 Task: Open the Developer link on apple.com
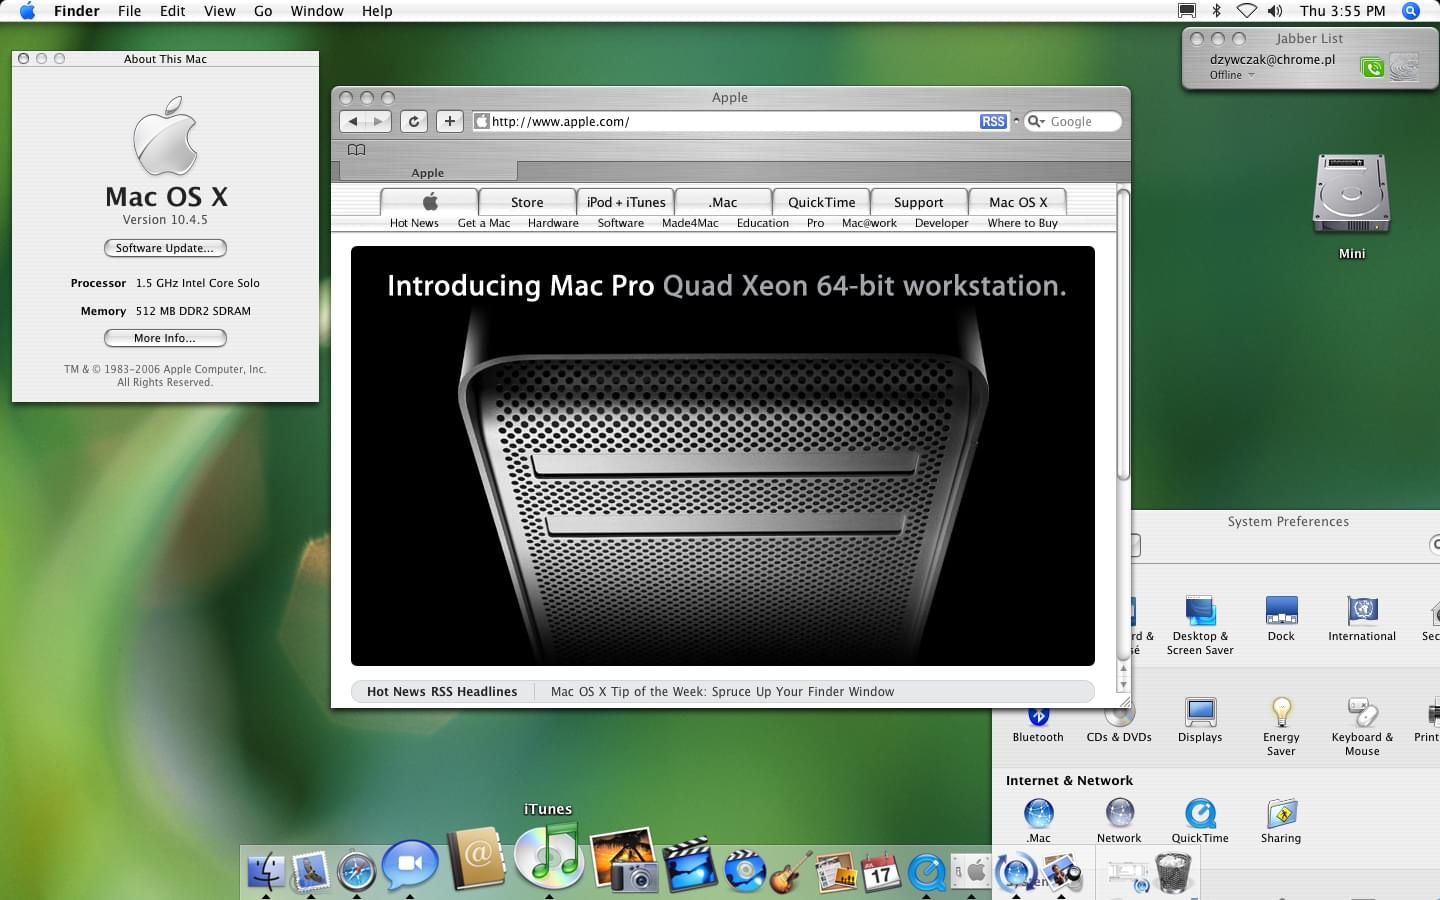(941, 223)
